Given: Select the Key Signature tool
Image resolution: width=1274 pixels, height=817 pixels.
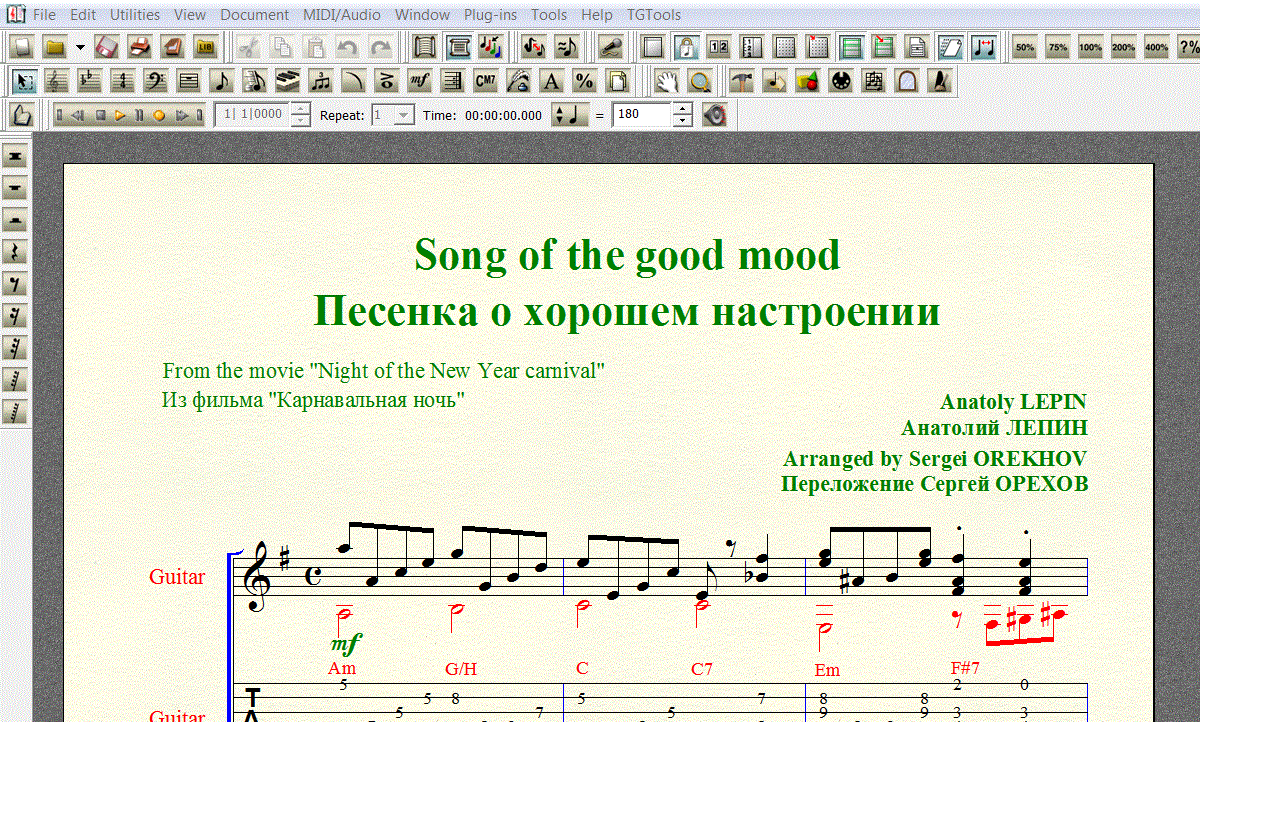Looking at the screenshot, I should (x=91, y=81).
